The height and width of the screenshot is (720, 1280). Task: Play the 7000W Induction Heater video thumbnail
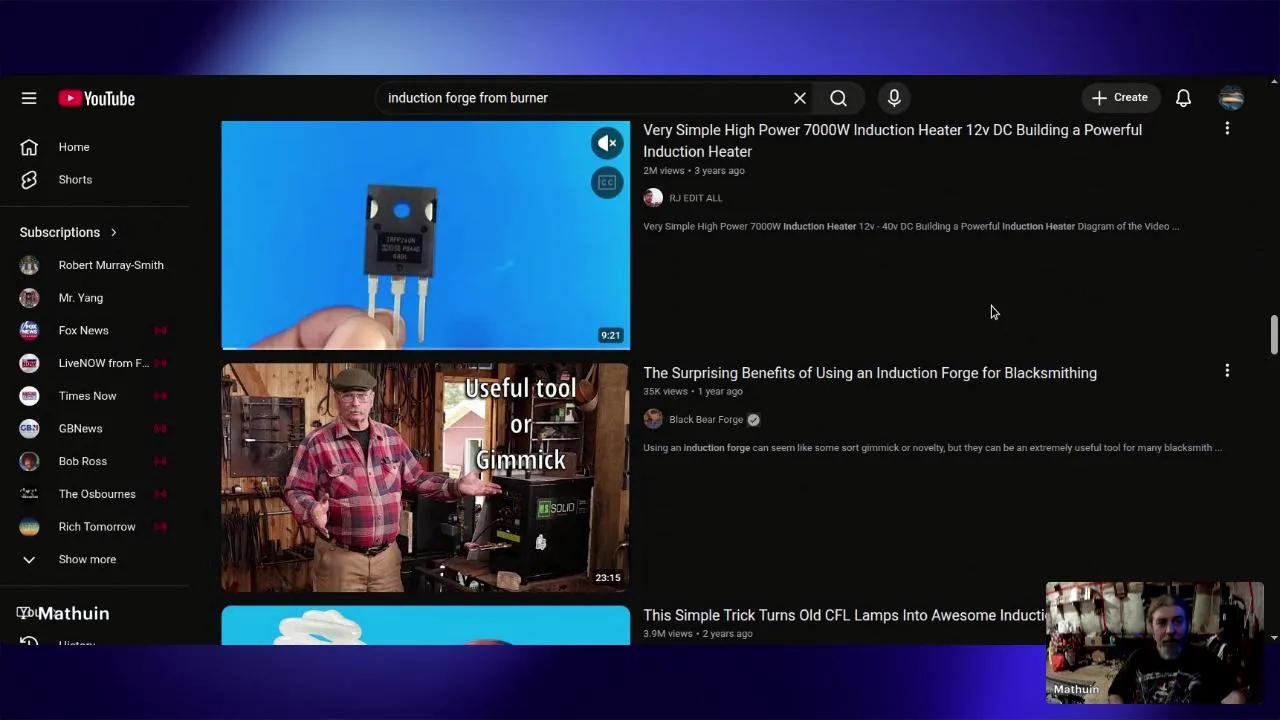[426, 235]
